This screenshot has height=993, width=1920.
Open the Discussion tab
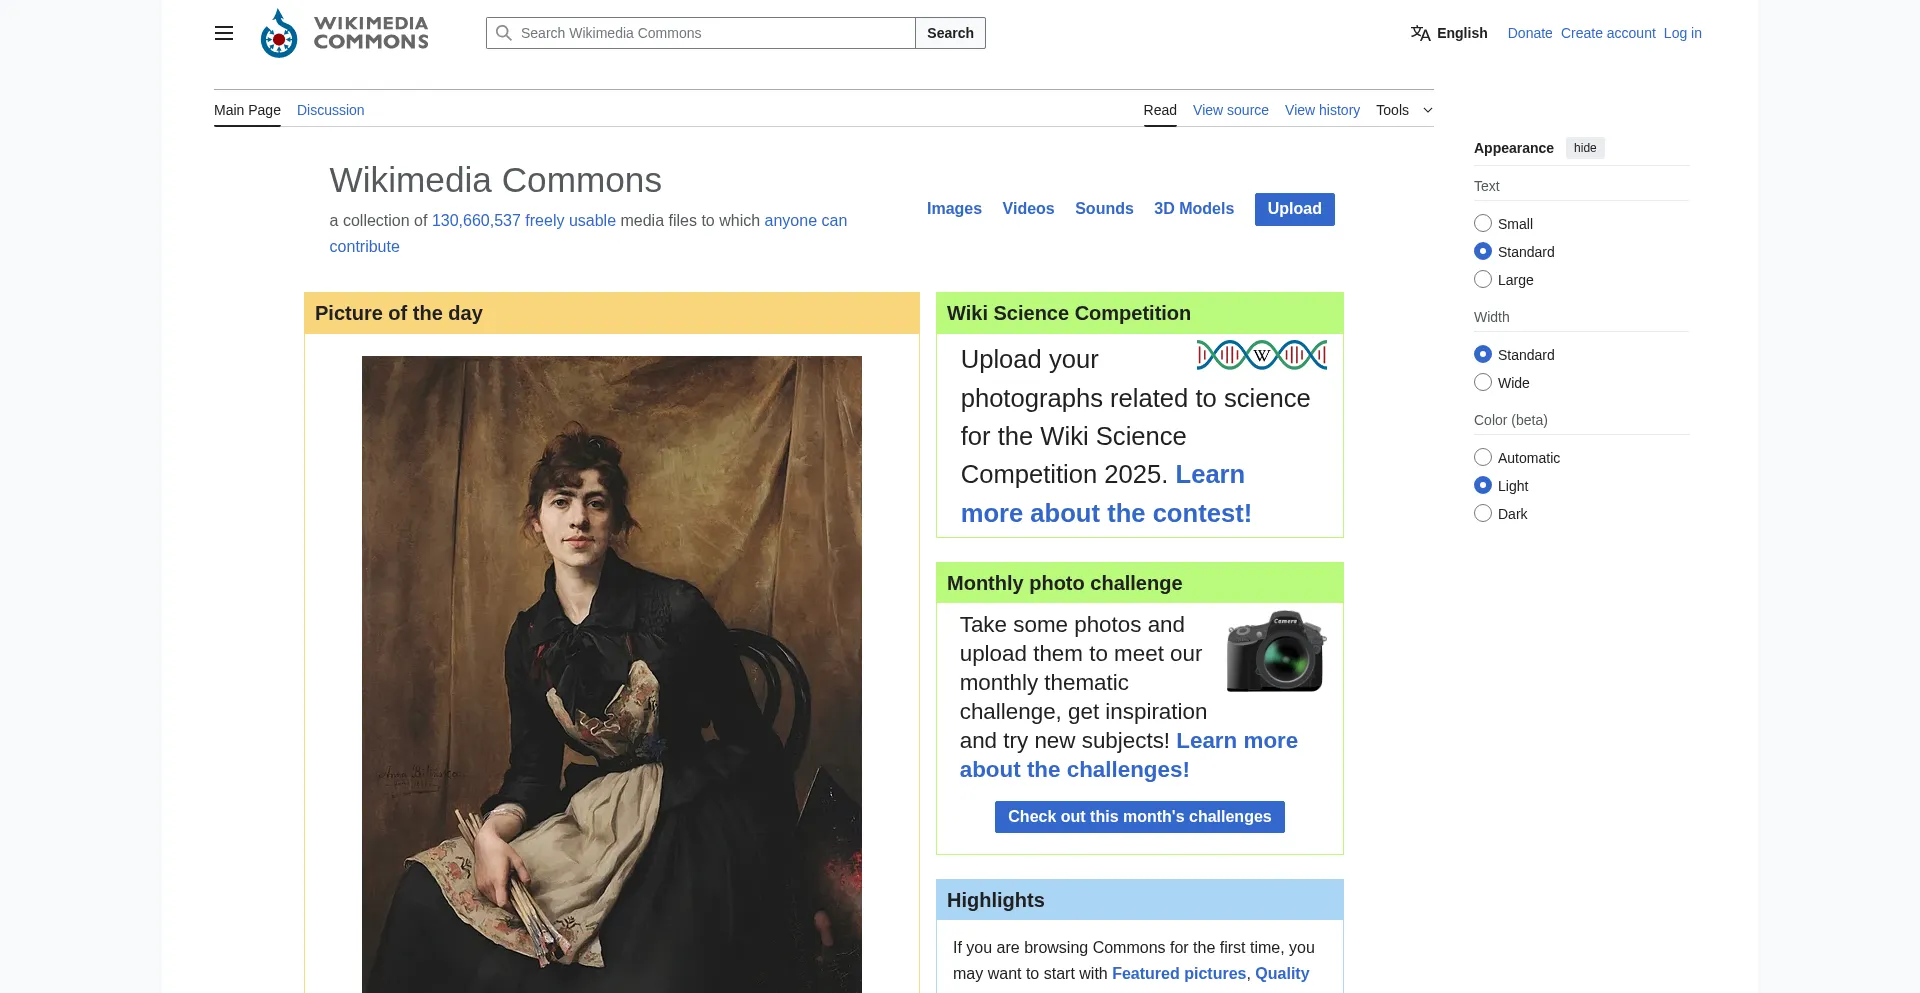coord(330,110)
